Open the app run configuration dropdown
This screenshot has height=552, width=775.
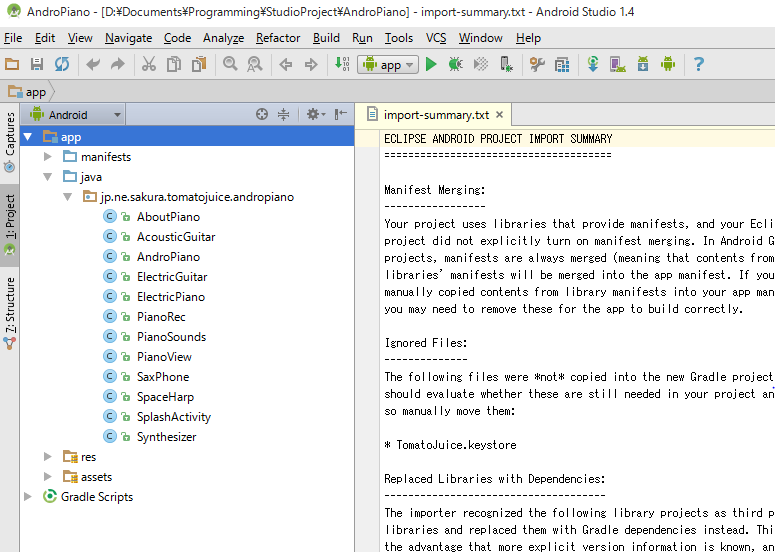click(384, 65)
